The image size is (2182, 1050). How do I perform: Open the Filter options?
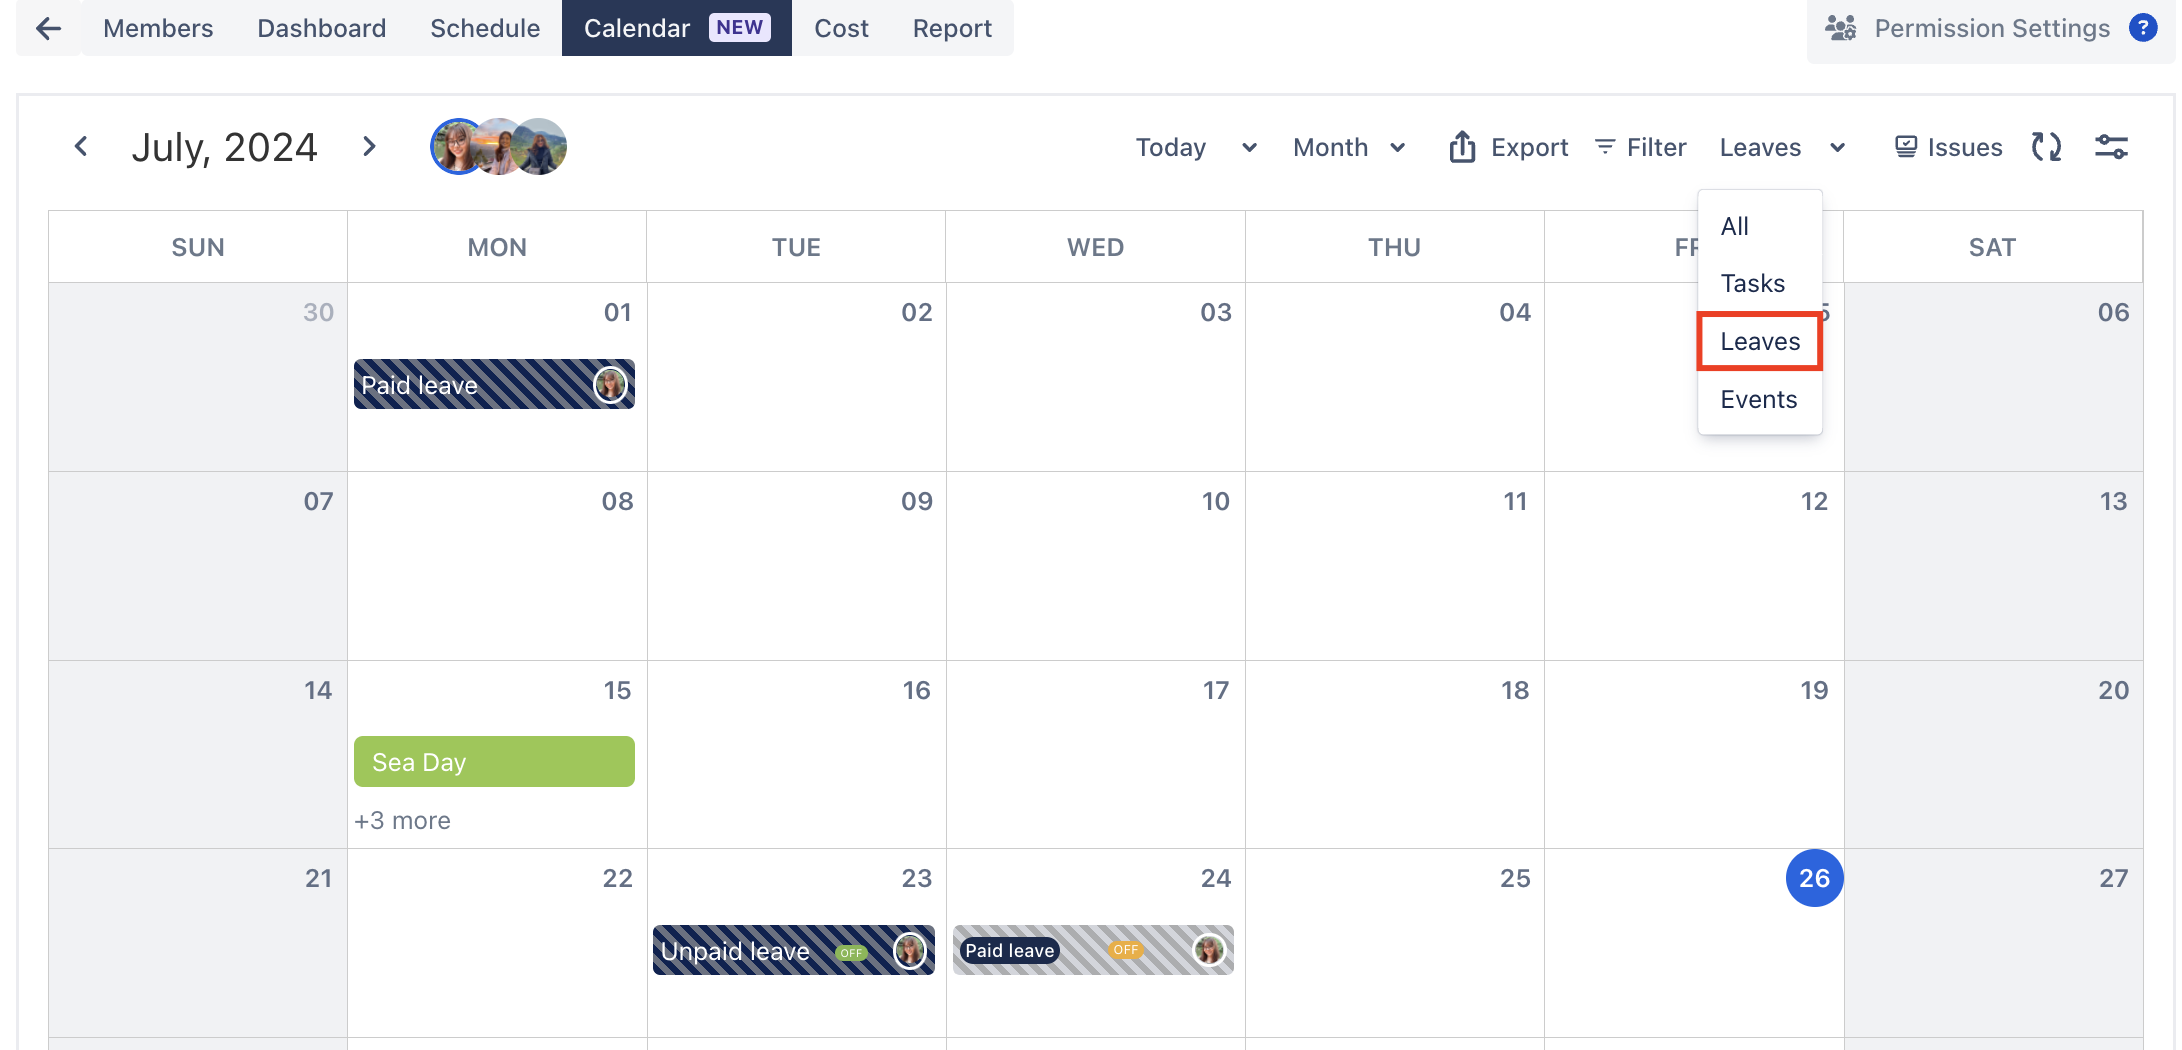1641,147
